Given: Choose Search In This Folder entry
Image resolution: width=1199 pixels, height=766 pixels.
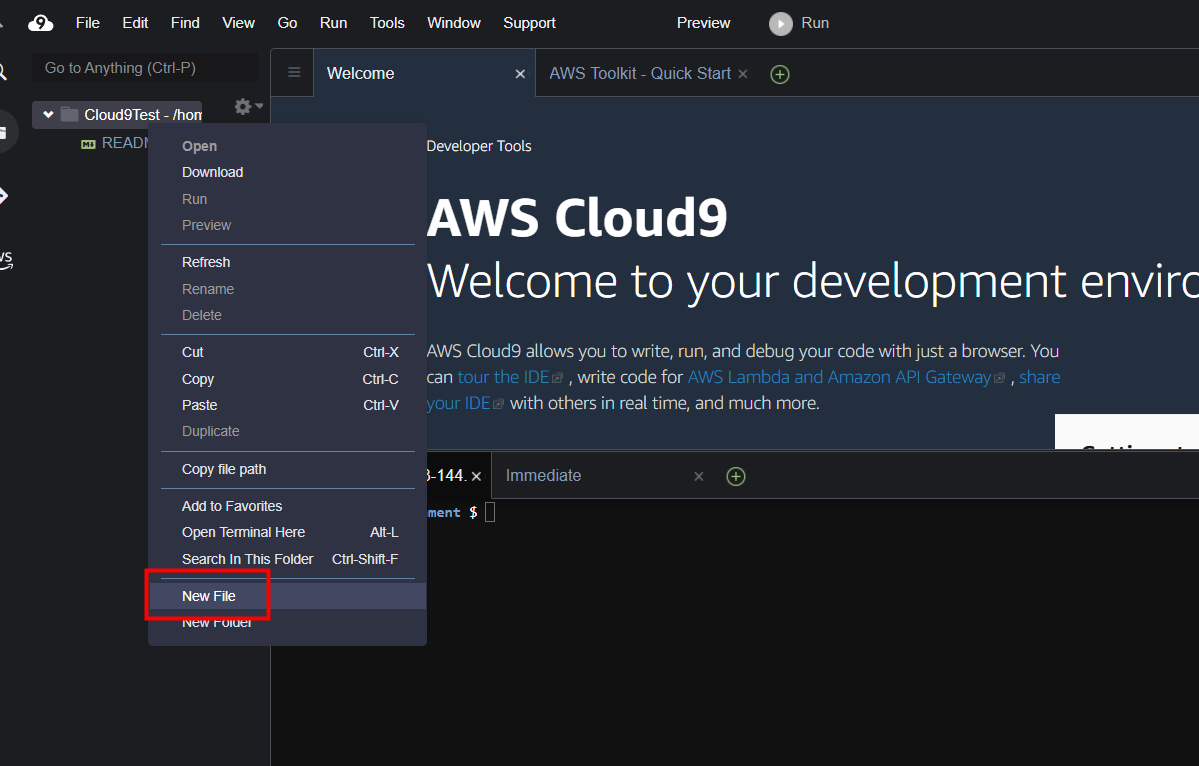Looking at the screenshot, I should click(x=288, y=559).
